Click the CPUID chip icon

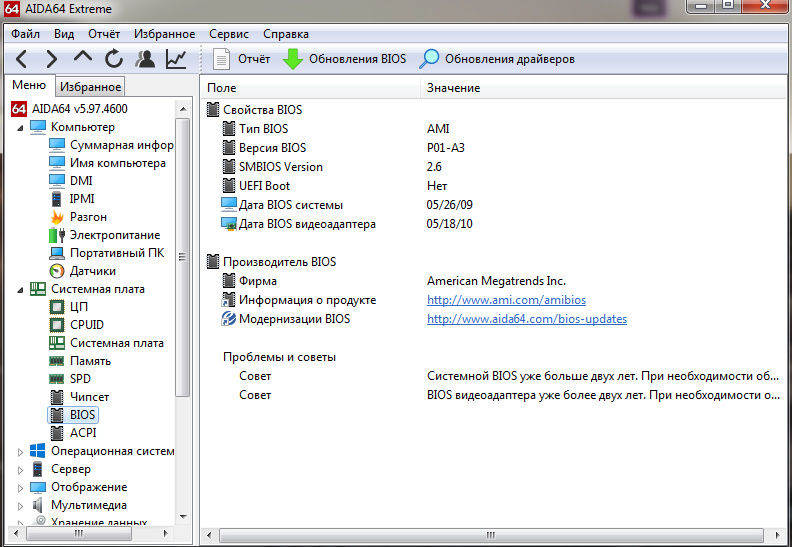(57, 325)
